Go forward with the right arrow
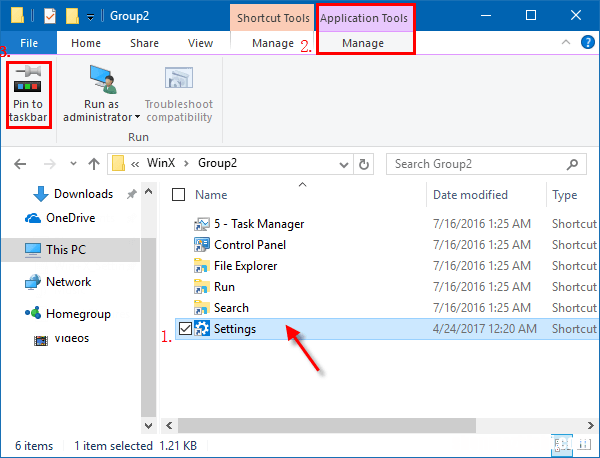This screenshot has height=458, width=600. [x=50, y=164]
